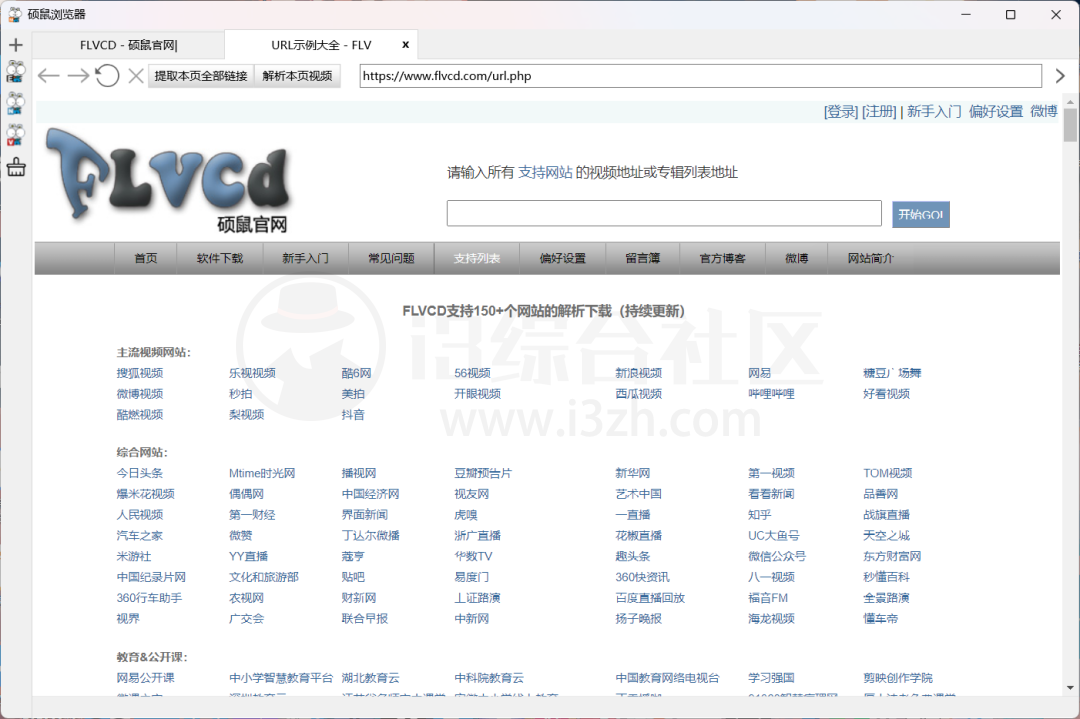The height and width of the screenshot is (719, 1080).
Task: Open the 西瓜视频 link
Action: [638, 394]
